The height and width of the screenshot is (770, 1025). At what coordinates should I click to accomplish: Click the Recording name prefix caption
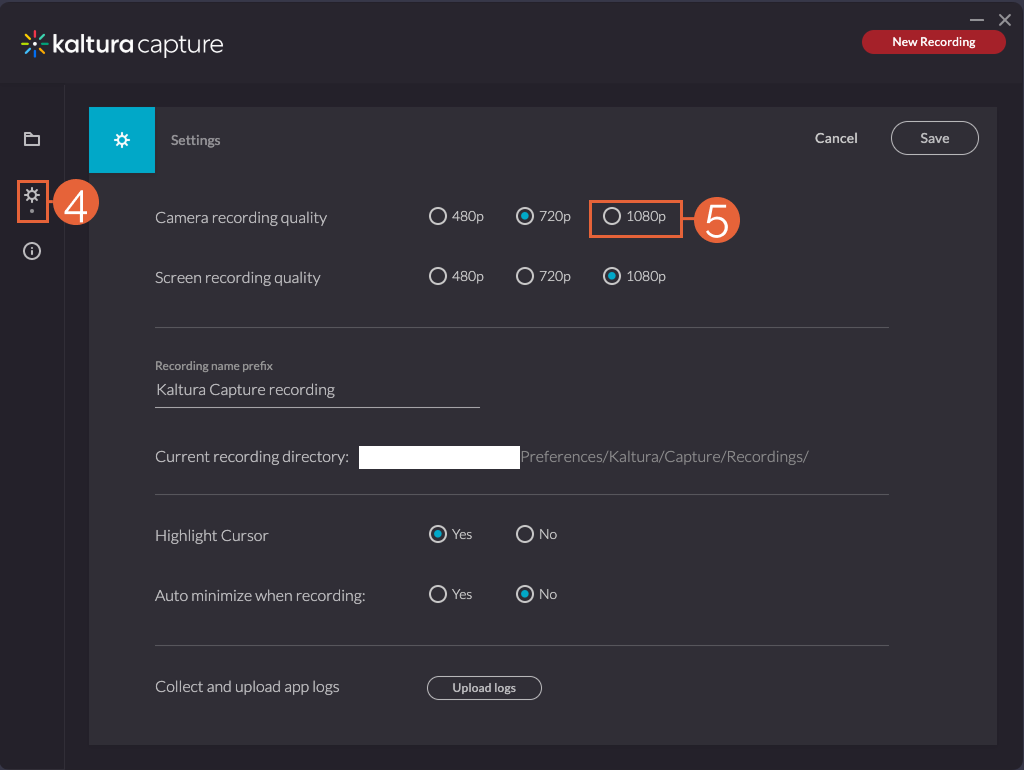(x=214, y=366)
